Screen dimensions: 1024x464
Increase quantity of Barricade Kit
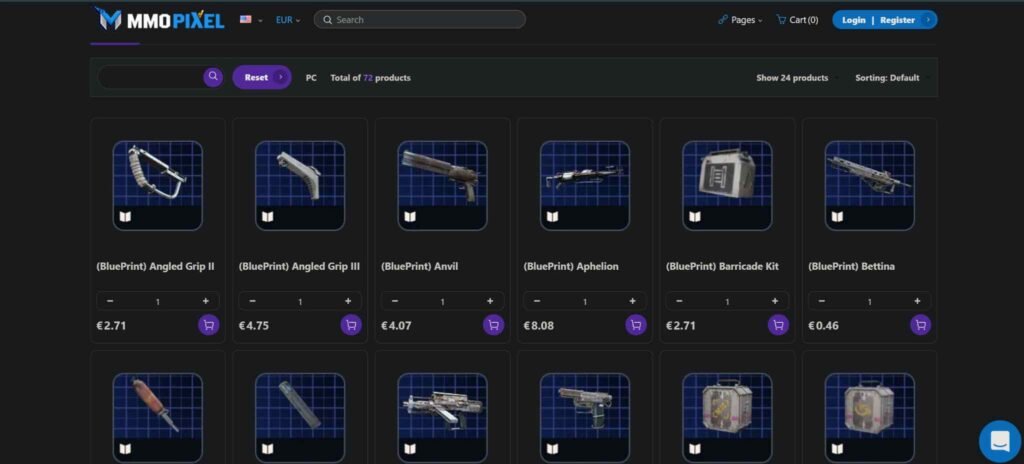[775, 301]
